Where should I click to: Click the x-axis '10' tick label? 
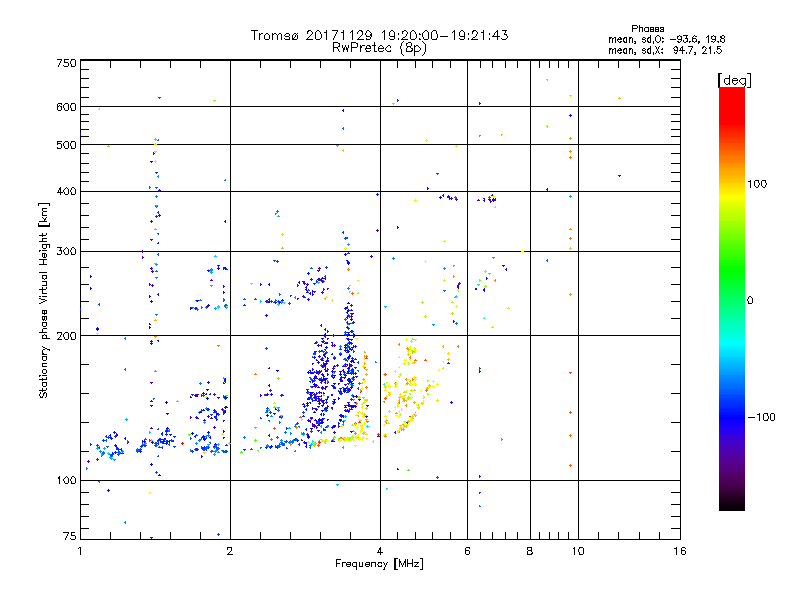(578, 551)
